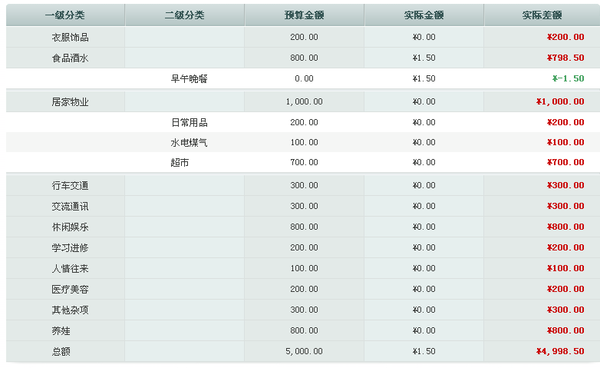Click the 200.00 budget for 医疗美容
Viewport: 600px width, 368px height.
coord(304,289)
